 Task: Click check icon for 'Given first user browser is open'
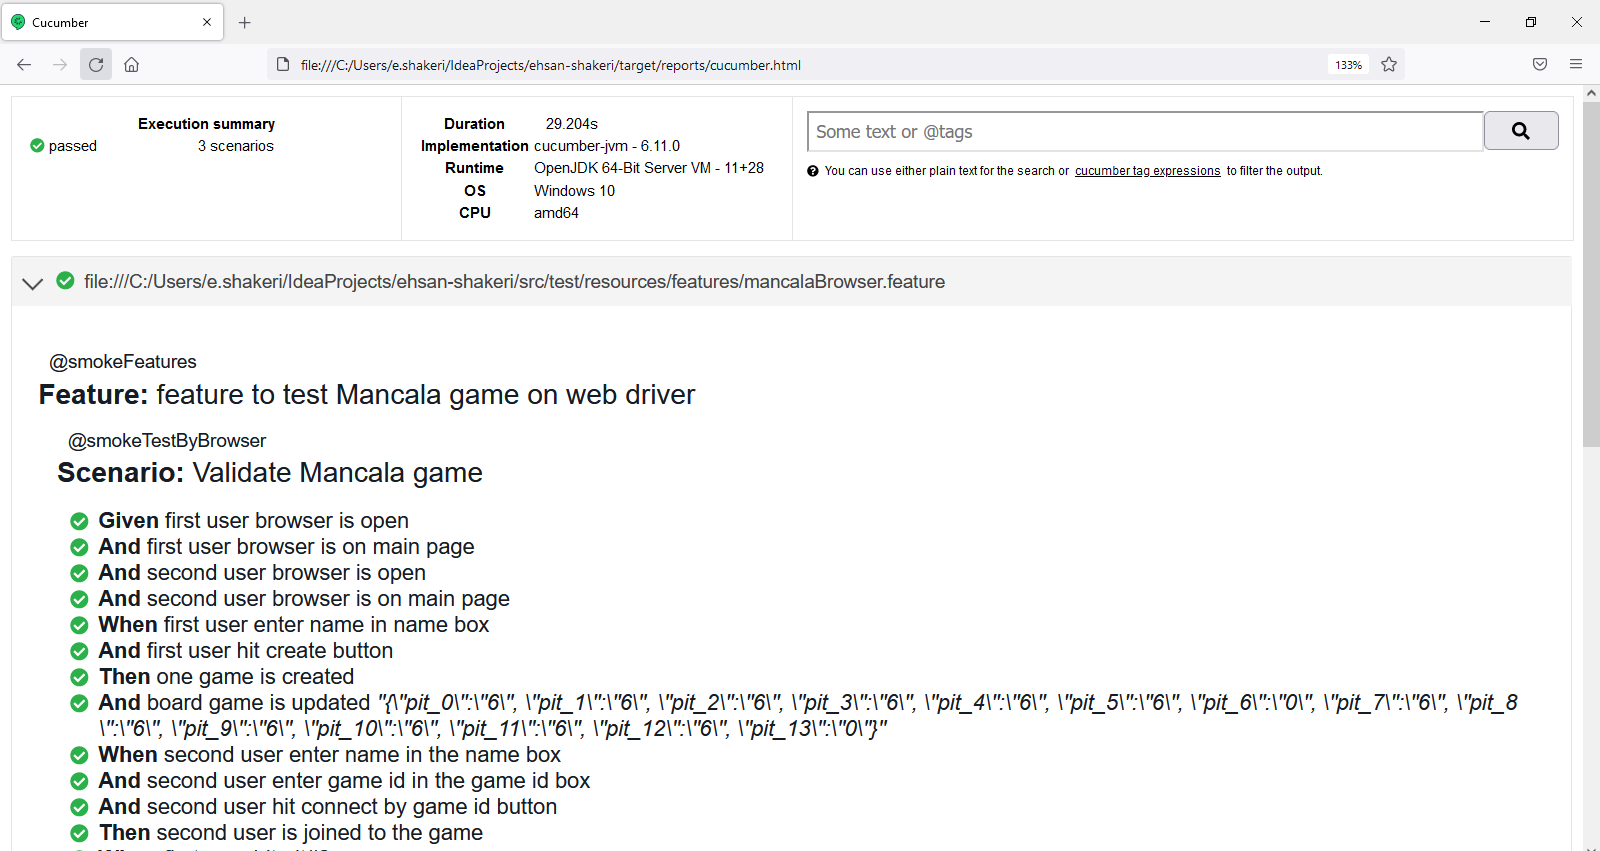(x=79, y=521)
